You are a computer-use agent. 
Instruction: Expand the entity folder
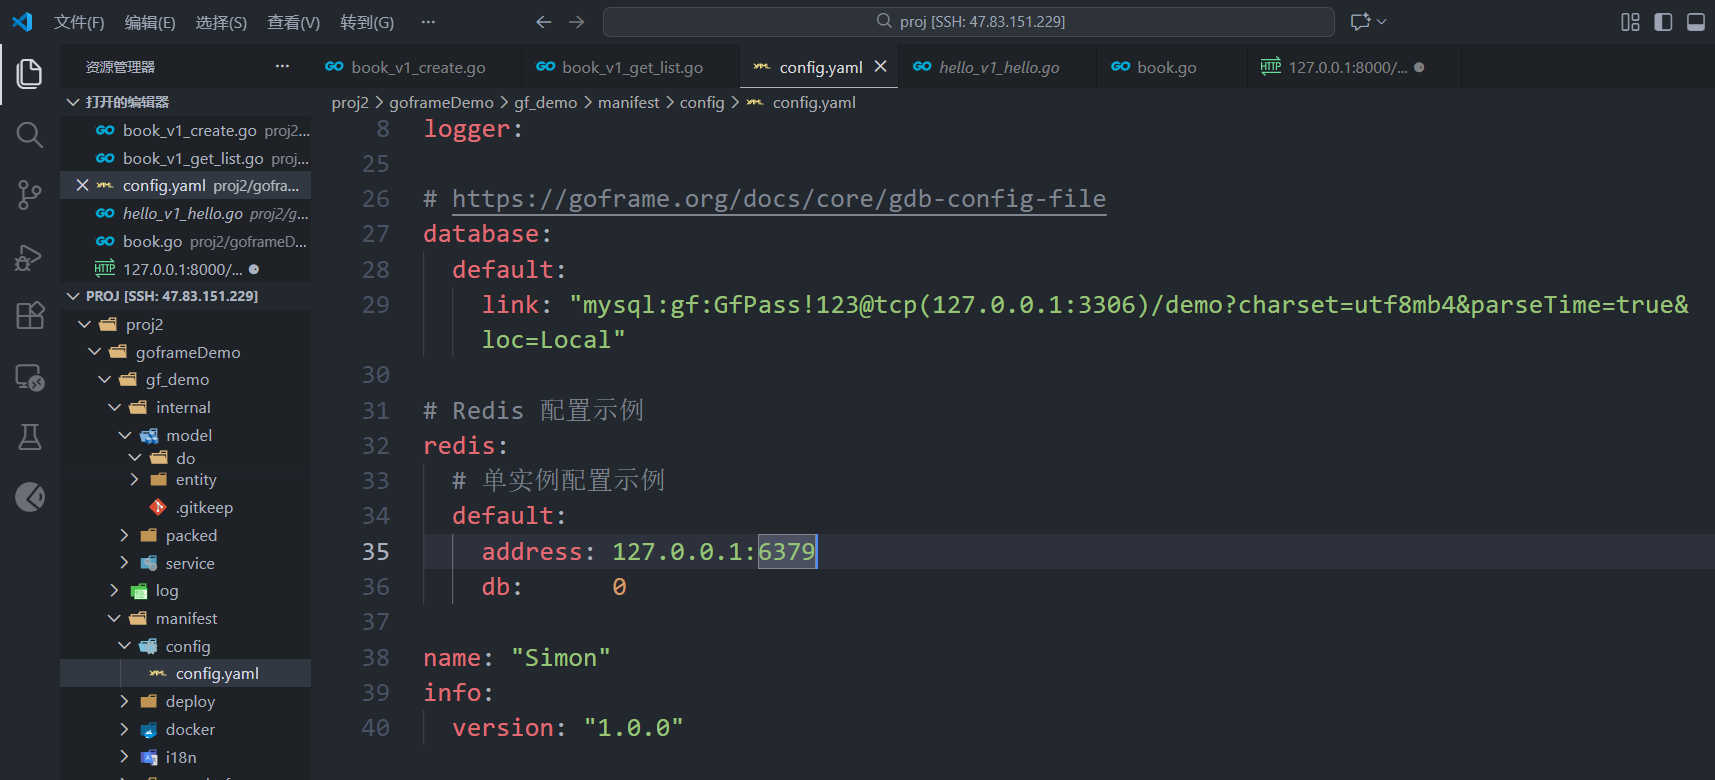134,480
